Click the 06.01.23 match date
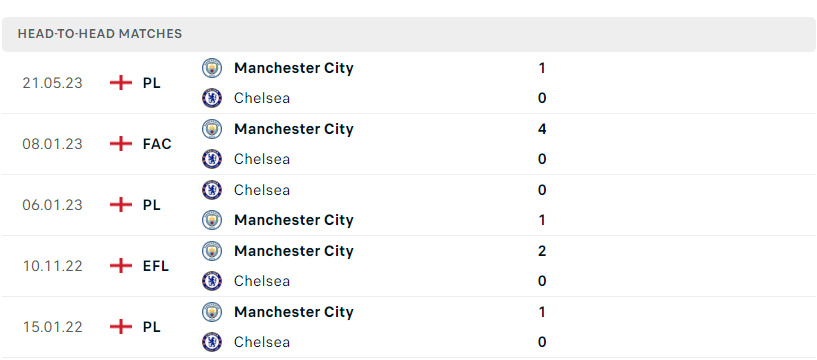The width and height of the screenshot is (817, 360). pos(53,205)
